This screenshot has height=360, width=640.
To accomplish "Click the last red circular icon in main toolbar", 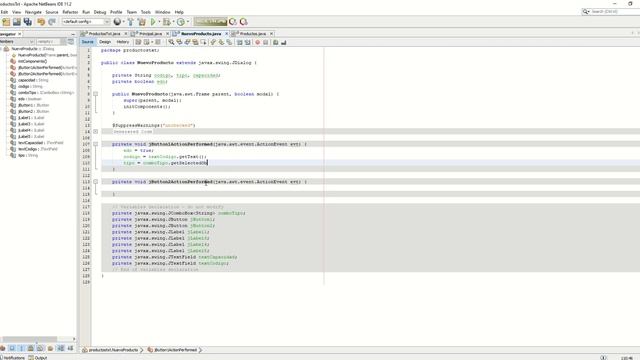I will pyautogui.click(x=244, y=22).
